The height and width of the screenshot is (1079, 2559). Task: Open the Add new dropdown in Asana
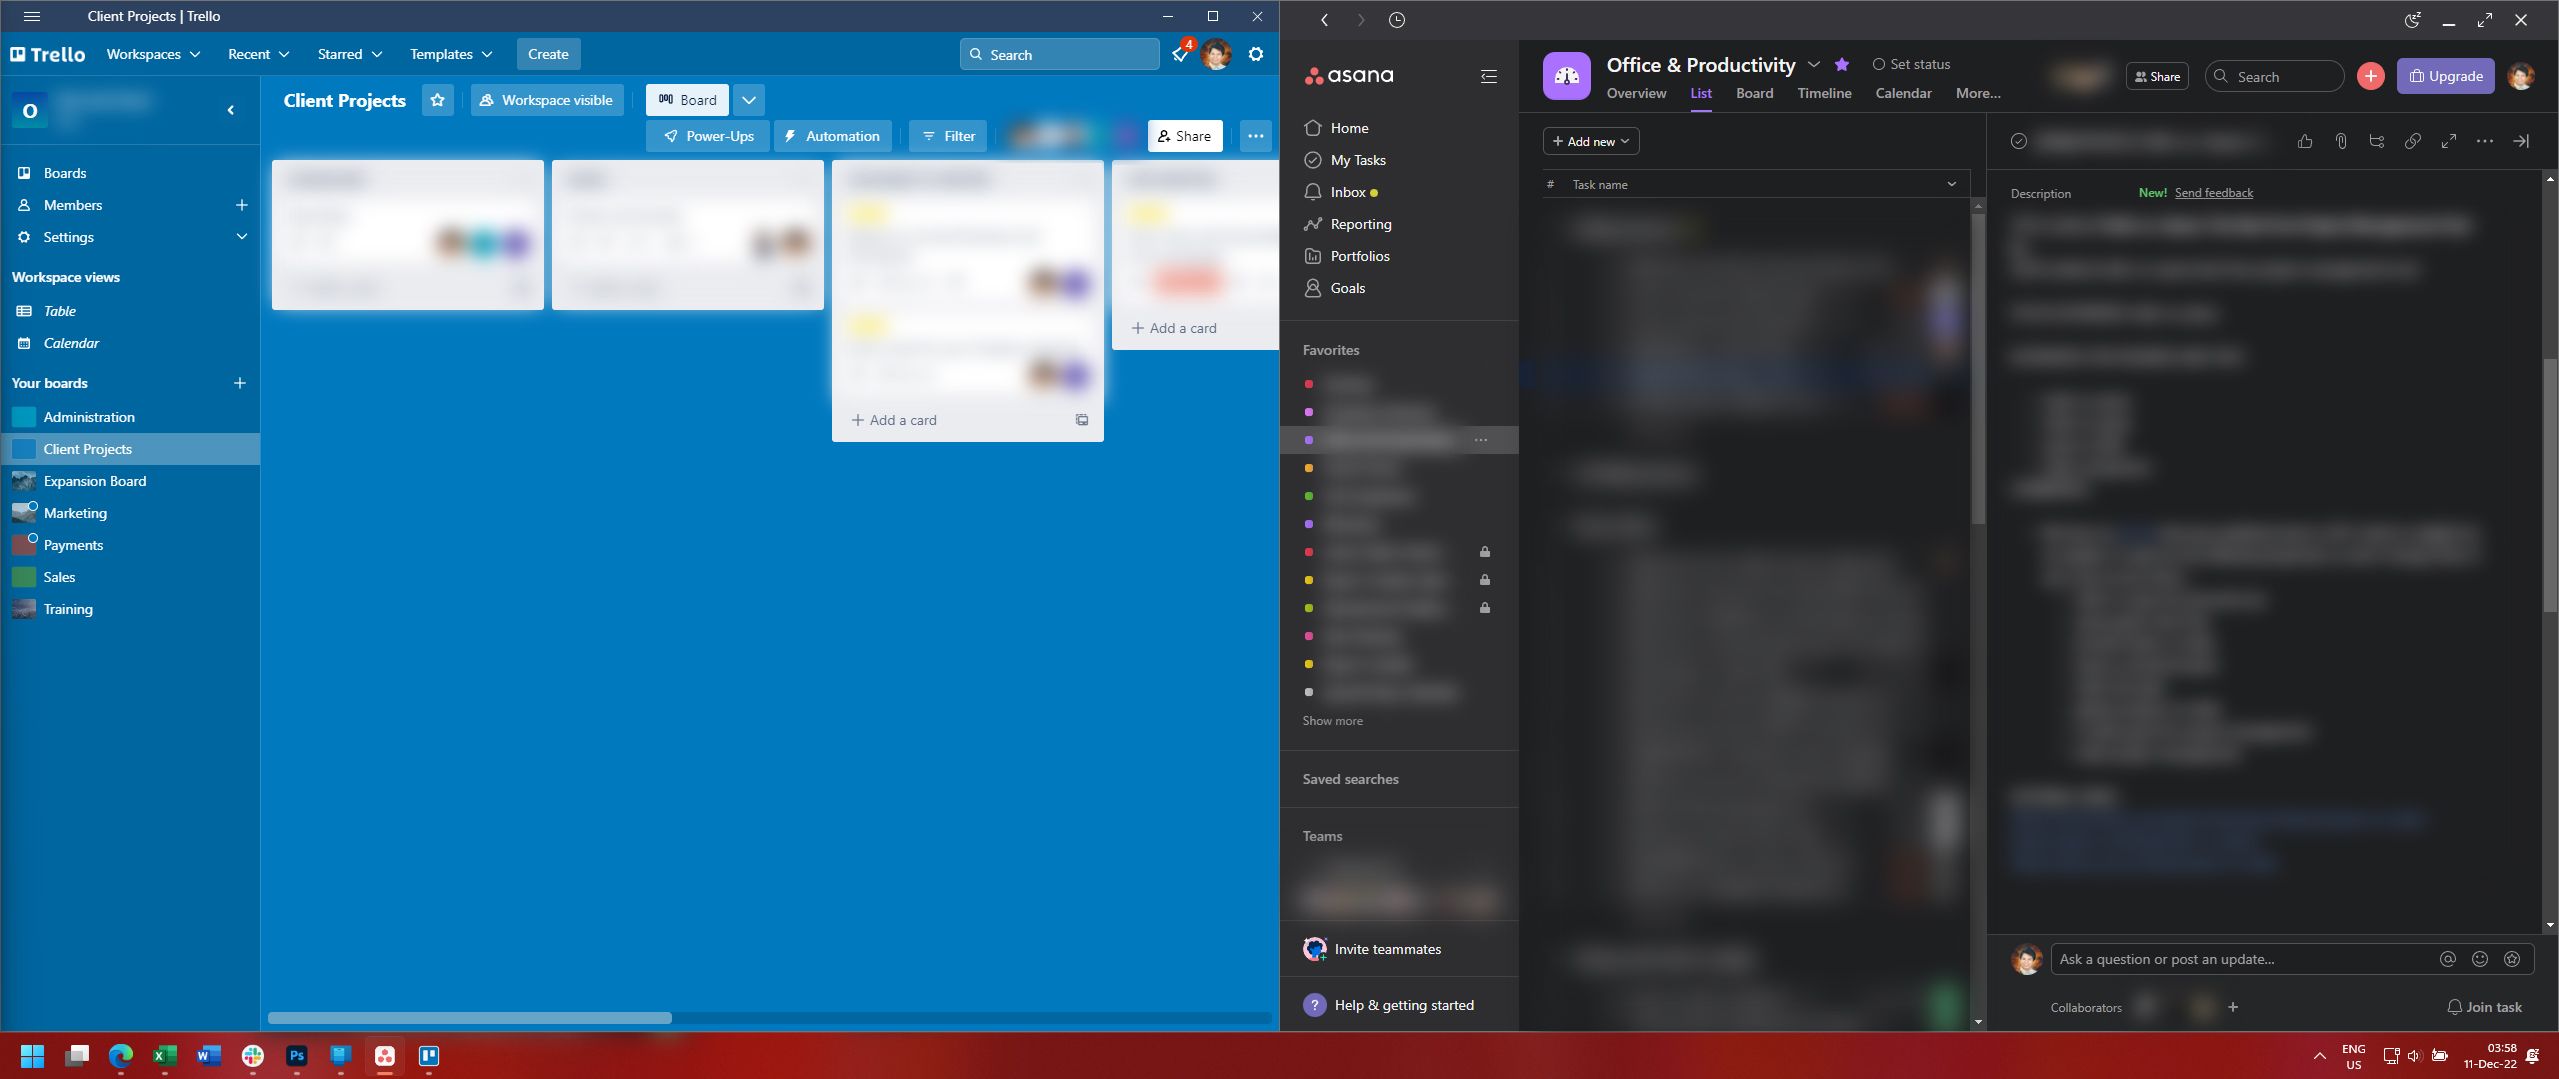click(1591, 141)
